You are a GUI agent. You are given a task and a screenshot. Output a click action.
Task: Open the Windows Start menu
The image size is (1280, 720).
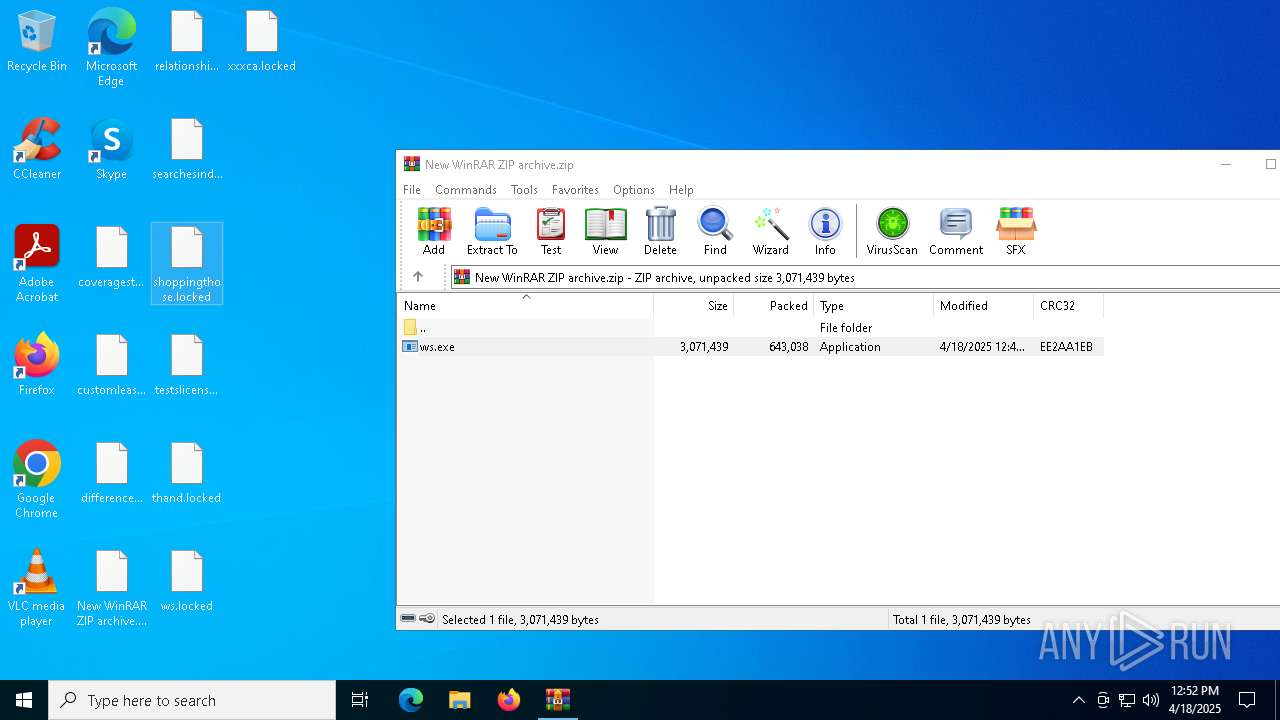click(x=24, y=700)
